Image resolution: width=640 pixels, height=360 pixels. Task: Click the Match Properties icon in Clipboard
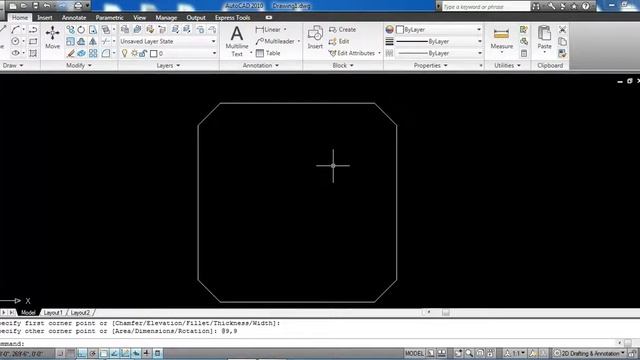coord(562,53)
